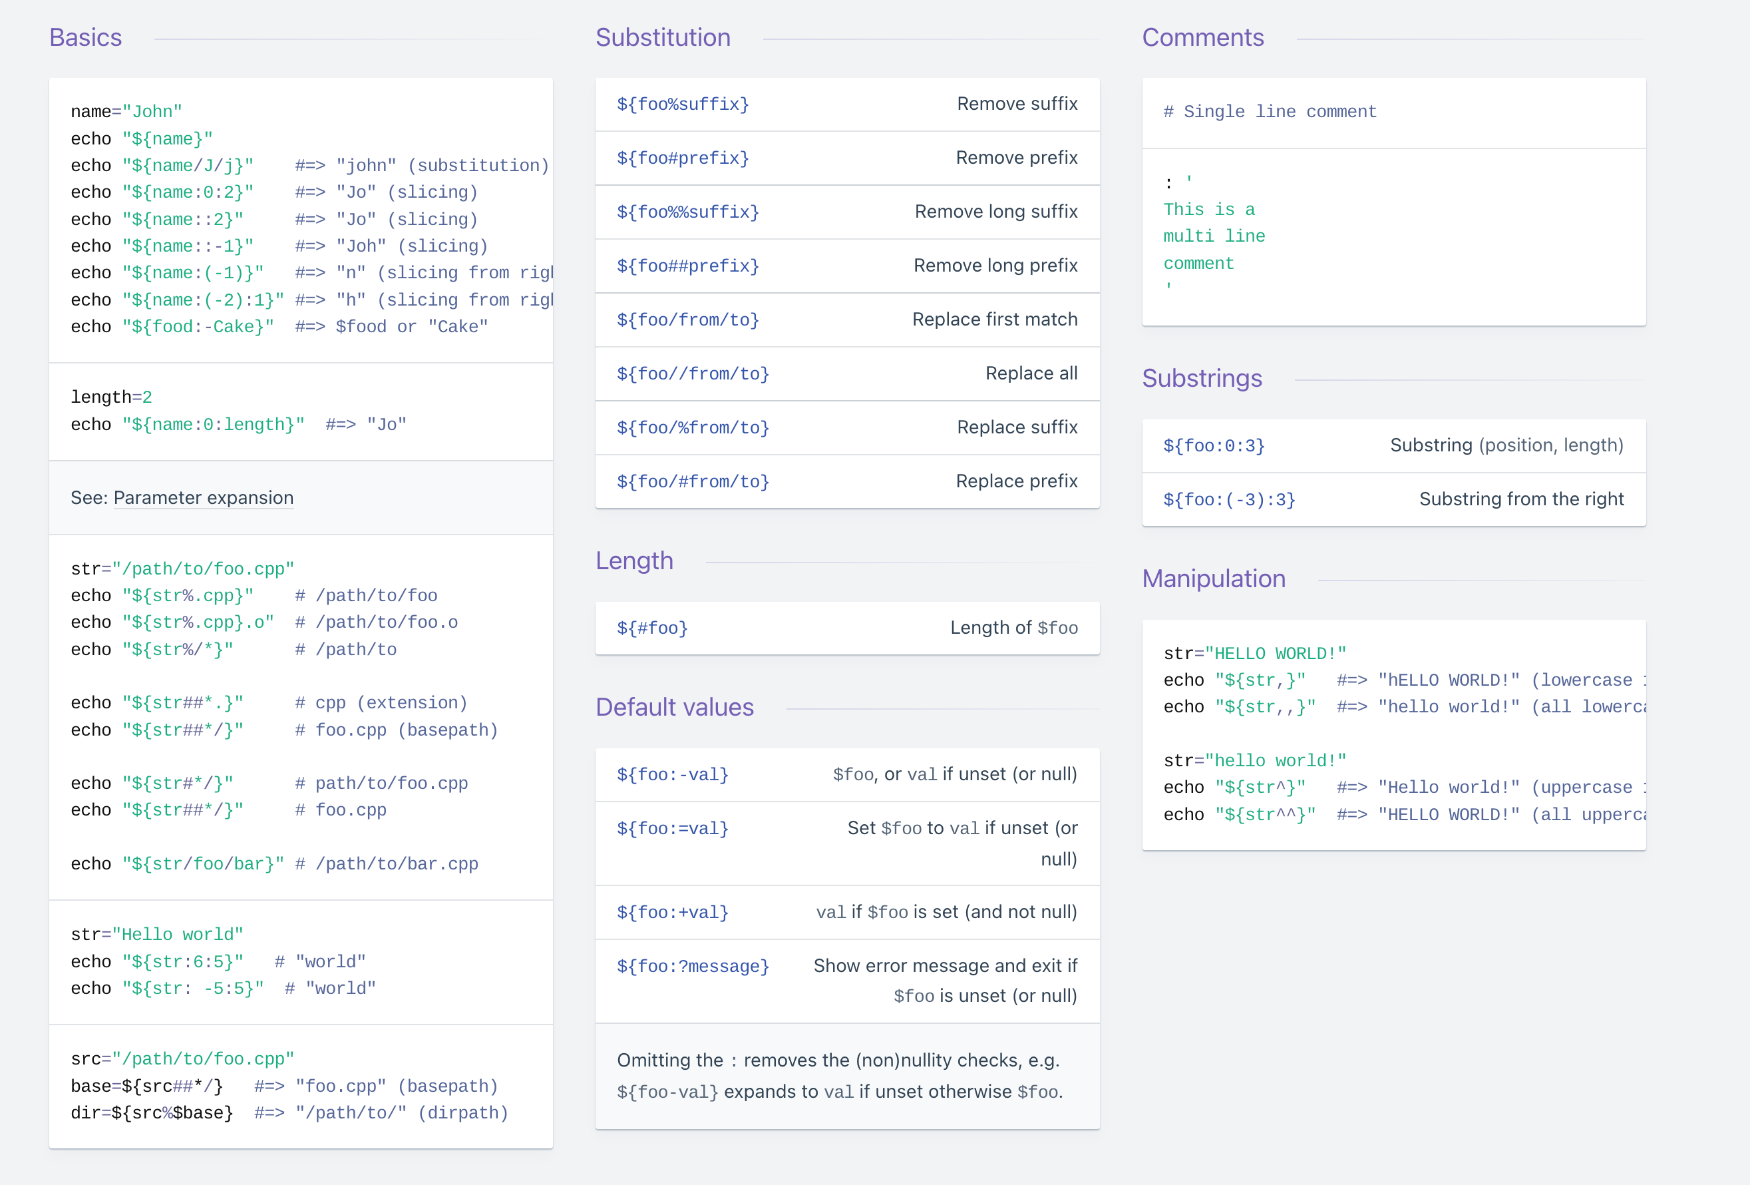Select the ${foo:?message} error message row

[846, 981]
